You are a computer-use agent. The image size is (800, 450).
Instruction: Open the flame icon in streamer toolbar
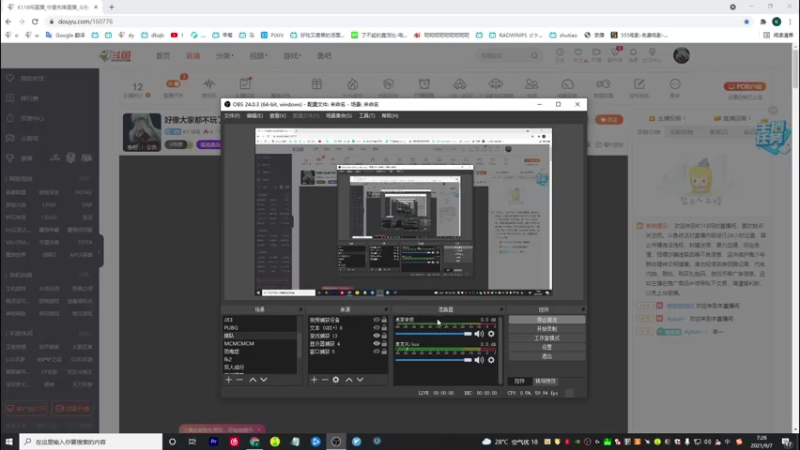point(353,84)
